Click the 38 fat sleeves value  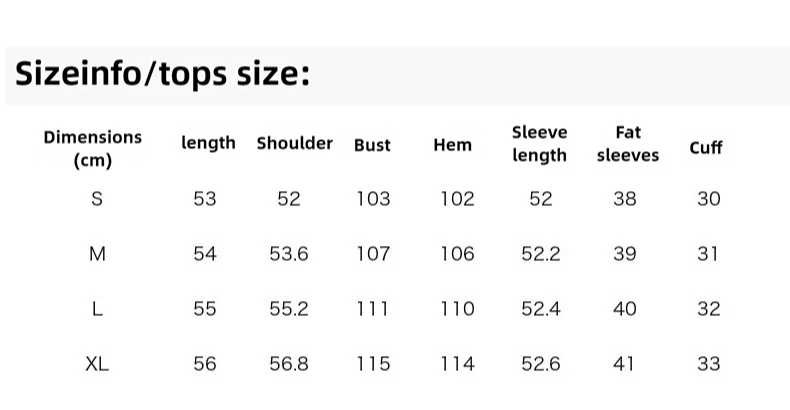[x=625, y=199]
